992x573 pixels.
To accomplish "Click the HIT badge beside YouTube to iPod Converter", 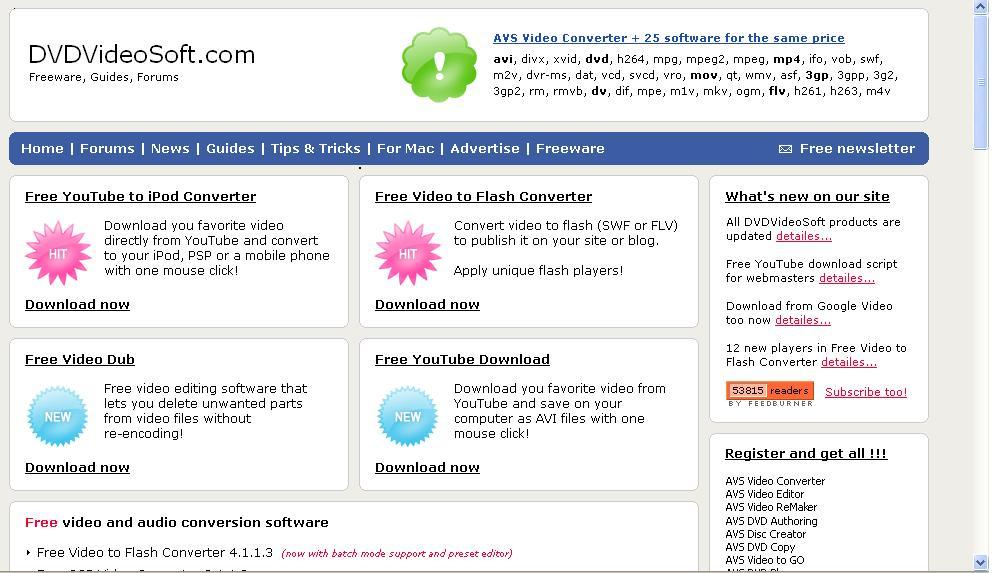I will (58, 253).
